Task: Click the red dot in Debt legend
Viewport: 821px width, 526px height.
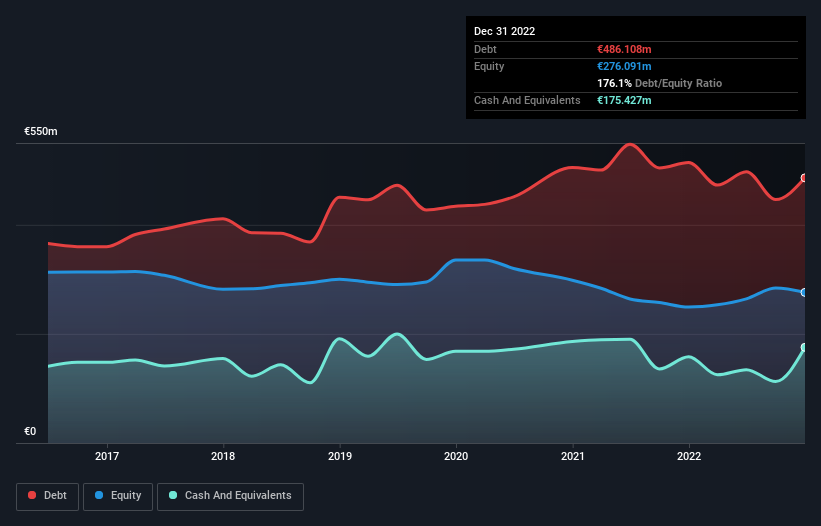Action: tap(32, 495)
